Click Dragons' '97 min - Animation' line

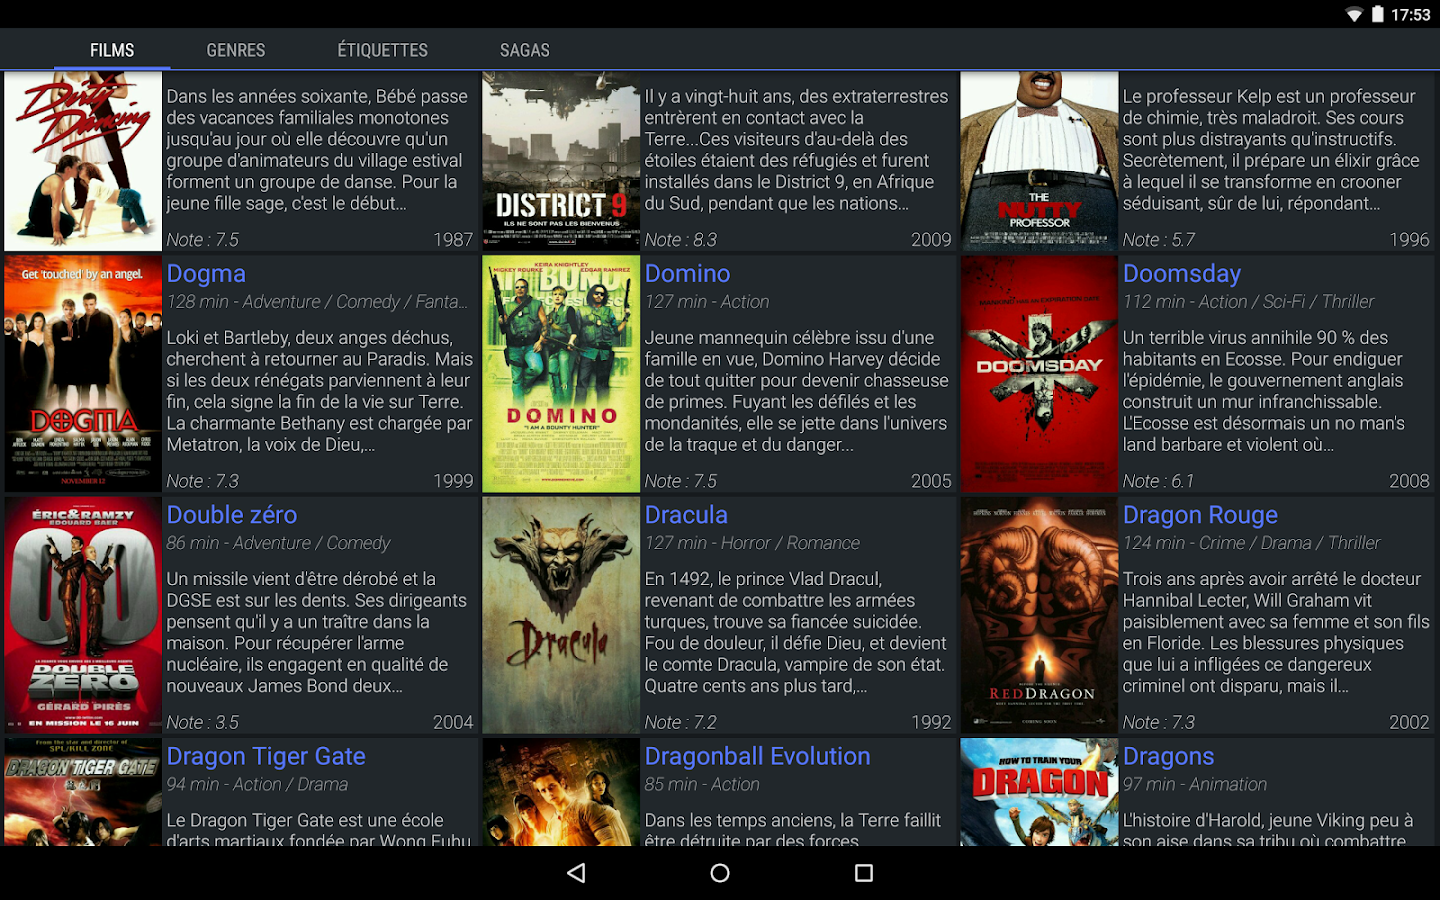click(x=1194, y=785)
